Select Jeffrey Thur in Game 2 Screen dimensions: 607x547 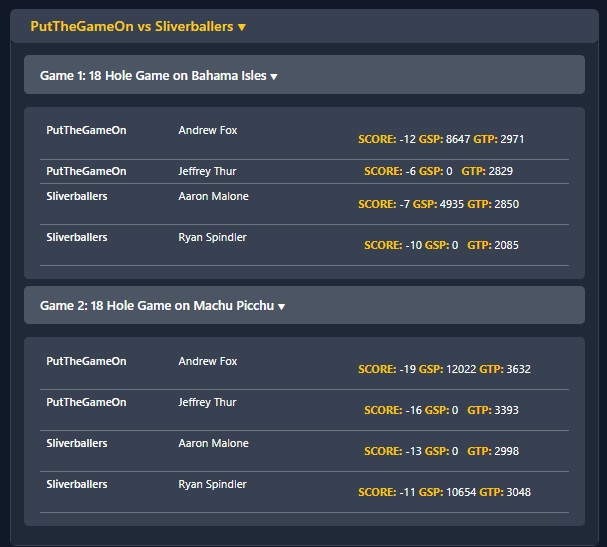click(207, 402)
